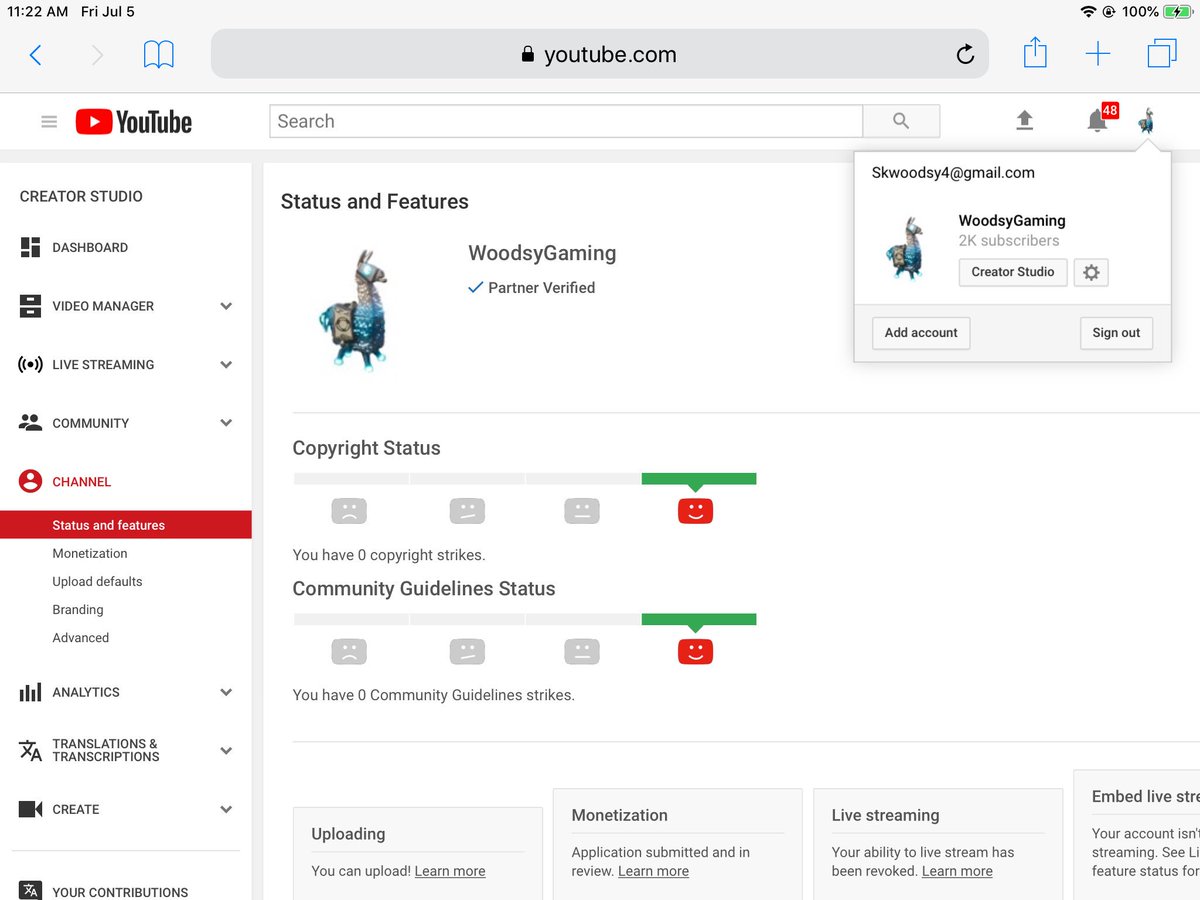Screen dimensions: 1200x900
Task: Click the saddest gray face under Copyright Status
Action: pos(349,511)
